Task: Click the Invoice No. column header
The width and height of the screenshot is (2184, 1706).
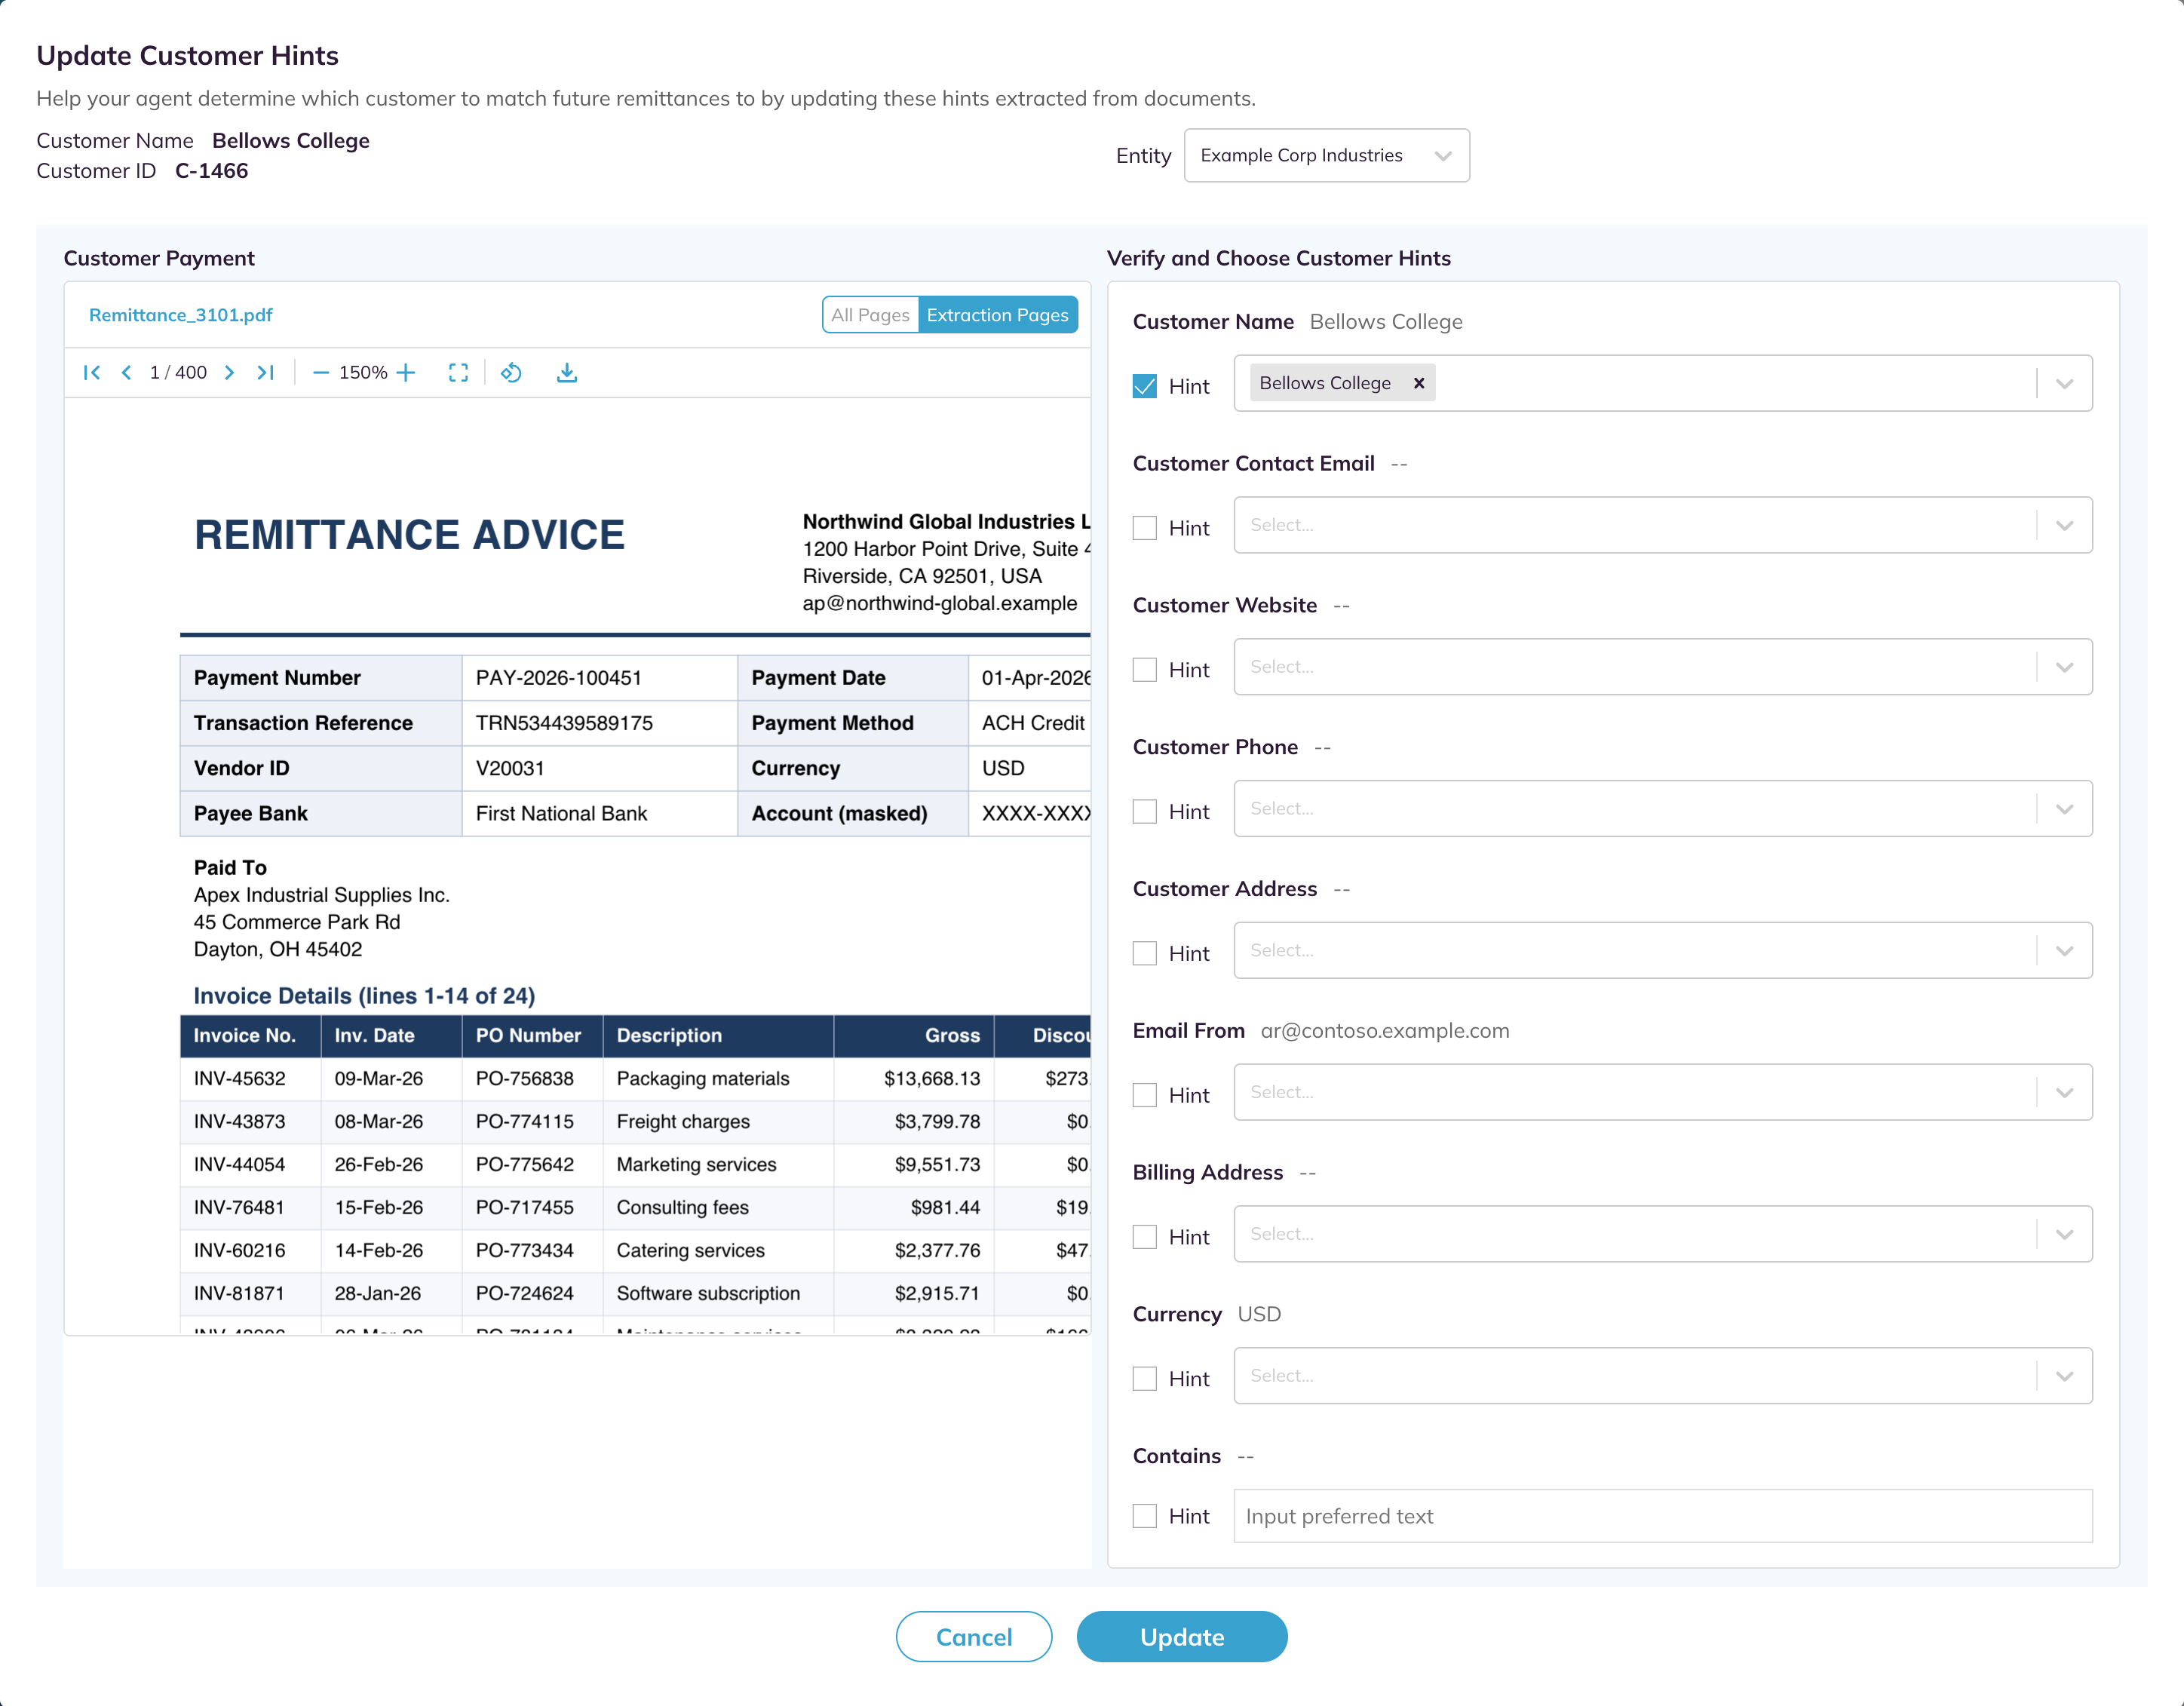Action: (x=244, y=1036)
